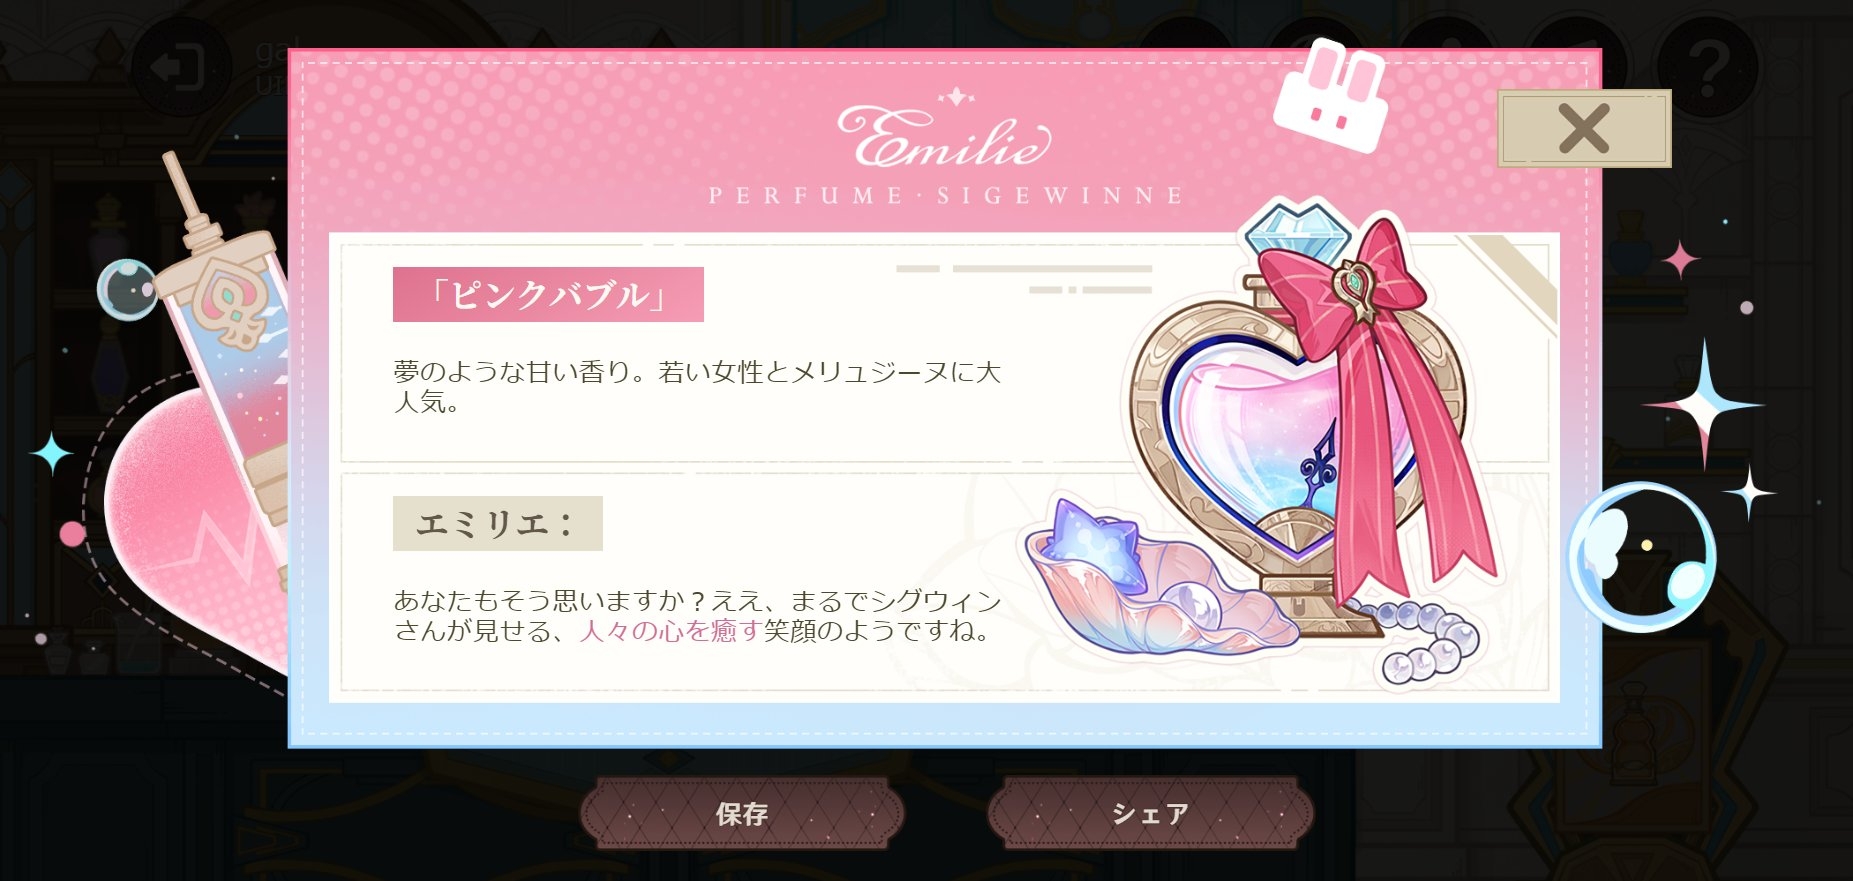Click the dimmed exit arrow icon at top left

(x=181, y=67)
